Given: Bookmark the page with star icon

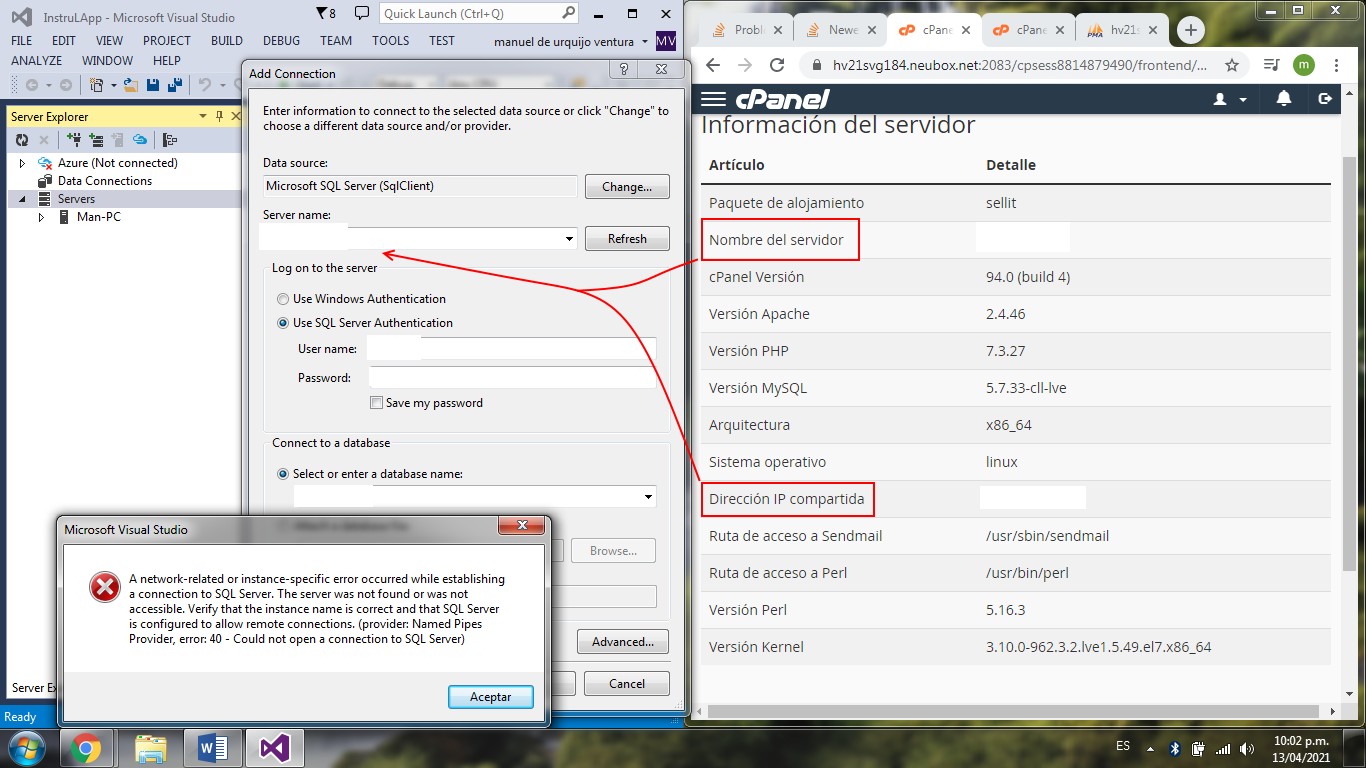Looking at the screenshot, I should pos(1232,65).
